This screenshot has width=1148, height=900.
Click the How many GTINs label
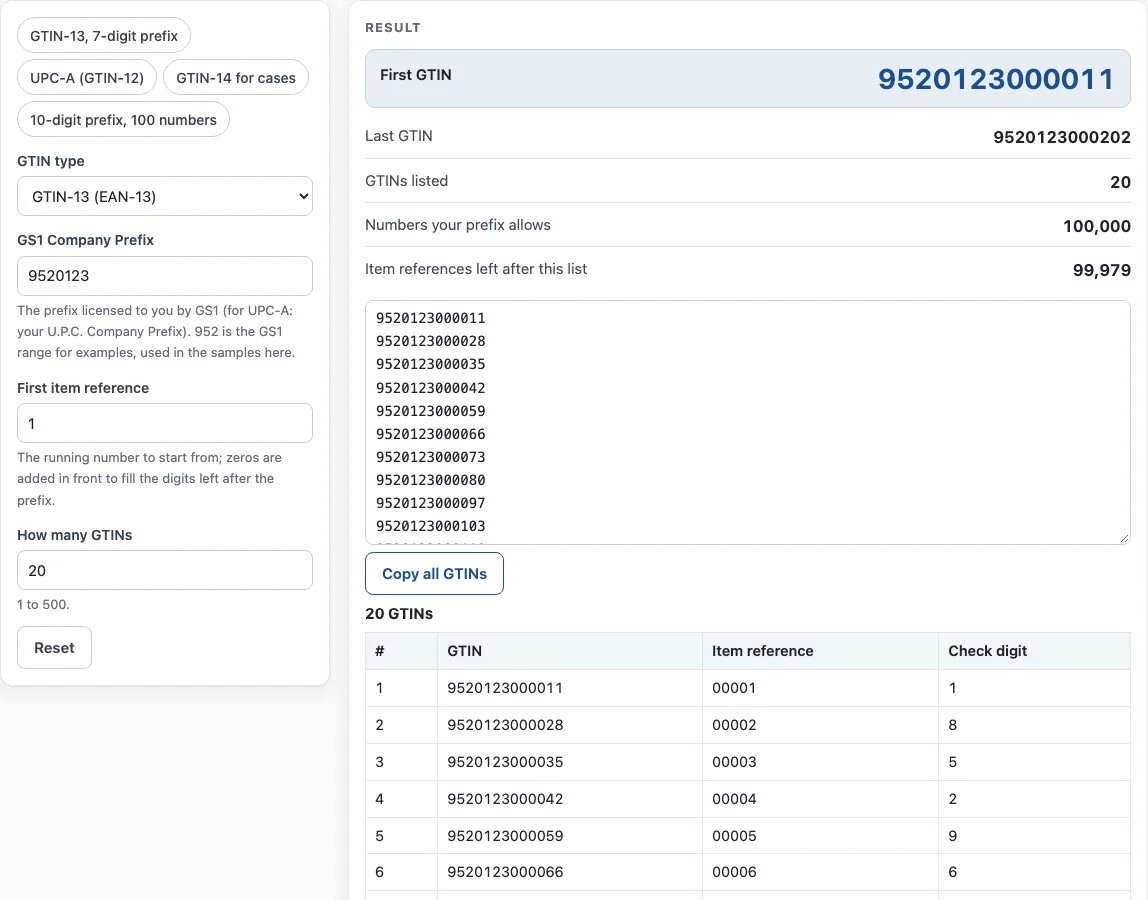[x=75, y=535]
